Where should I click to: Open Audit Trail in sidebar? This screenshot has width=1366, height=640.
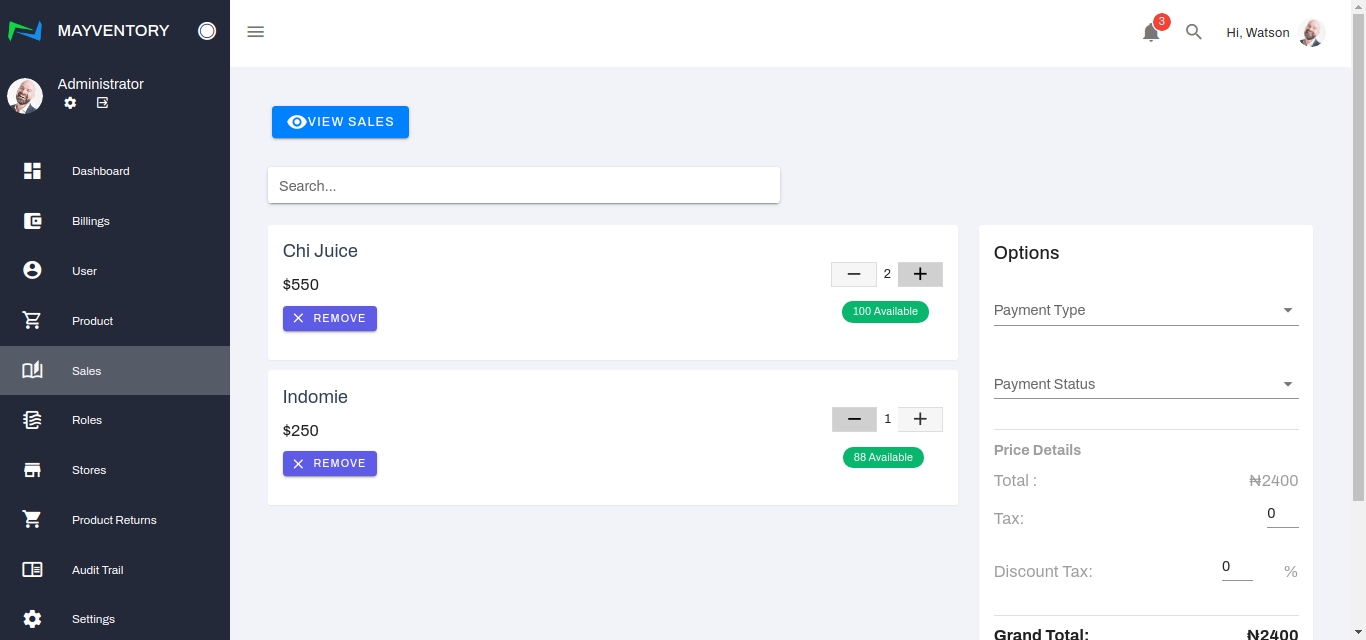click(x=98, y=570)
